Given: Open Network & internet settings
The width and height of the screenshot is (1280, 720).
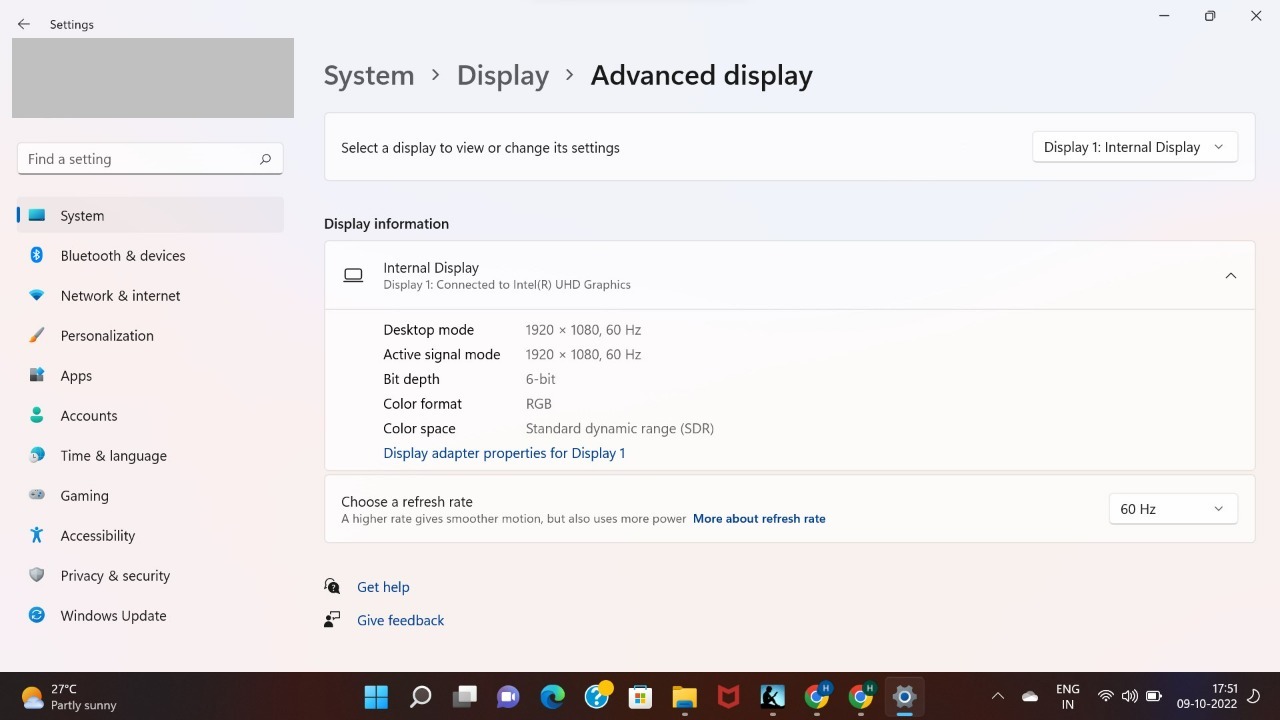Looking at the screenshot, I should click(x=120, y=295).
